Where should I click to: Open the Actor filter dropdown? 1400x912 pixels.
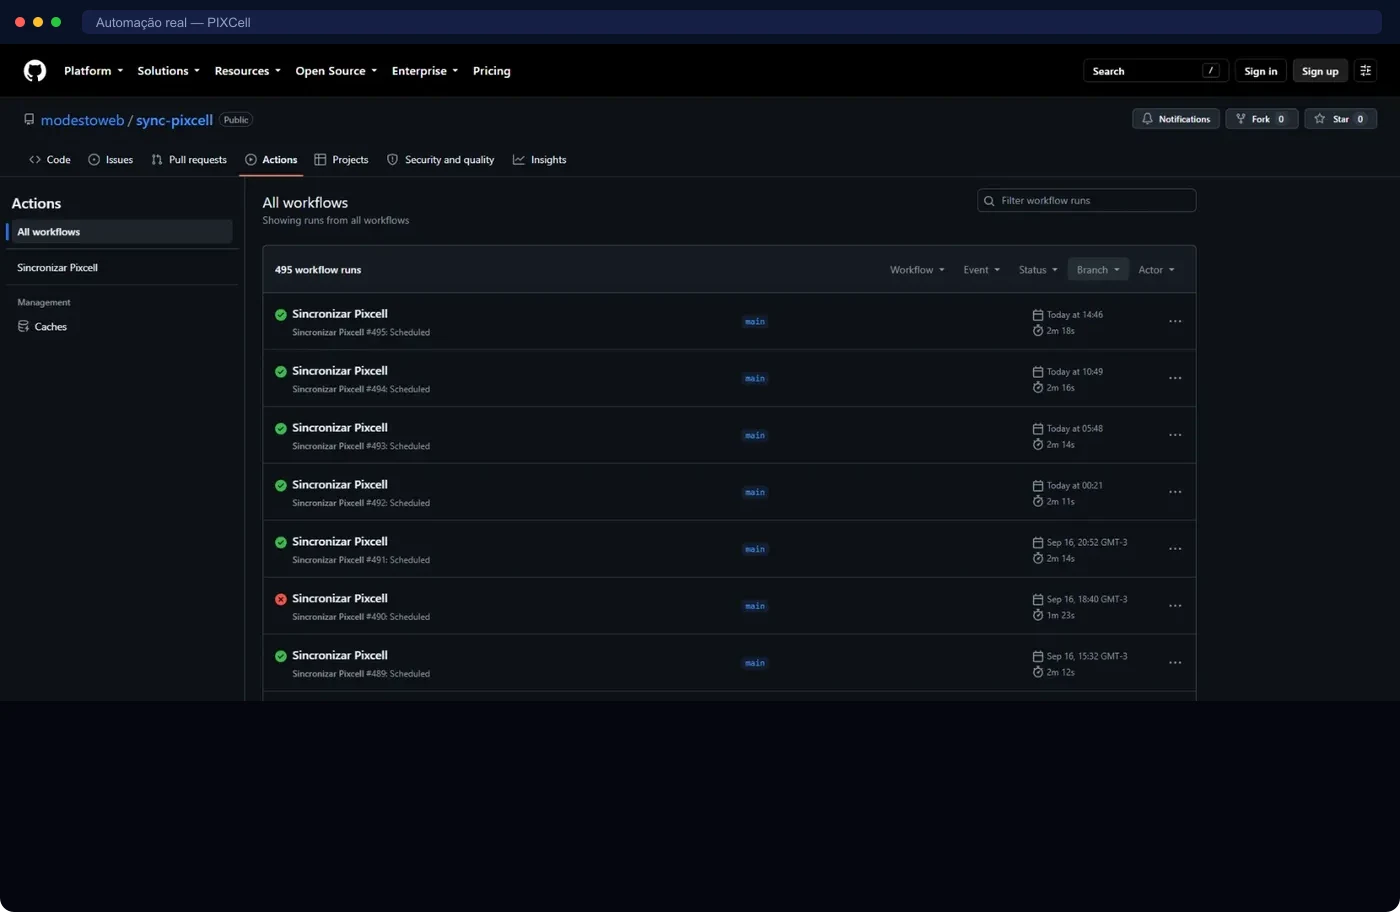(x=1156, y=270)
